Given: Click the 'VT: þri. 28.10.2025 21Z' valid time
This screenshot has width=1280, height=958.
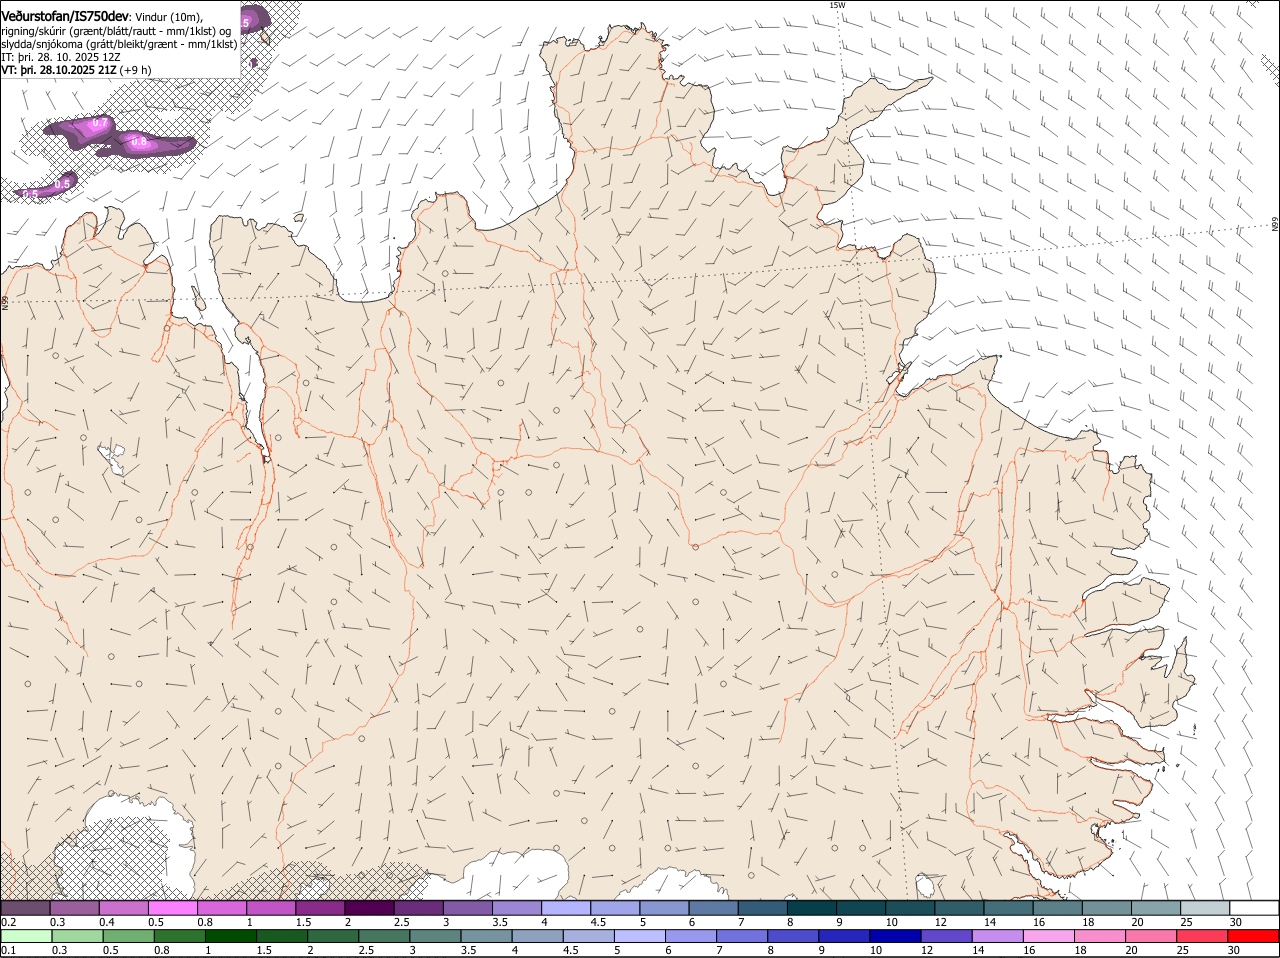Looking at the screenshot, I should point(59,70).
